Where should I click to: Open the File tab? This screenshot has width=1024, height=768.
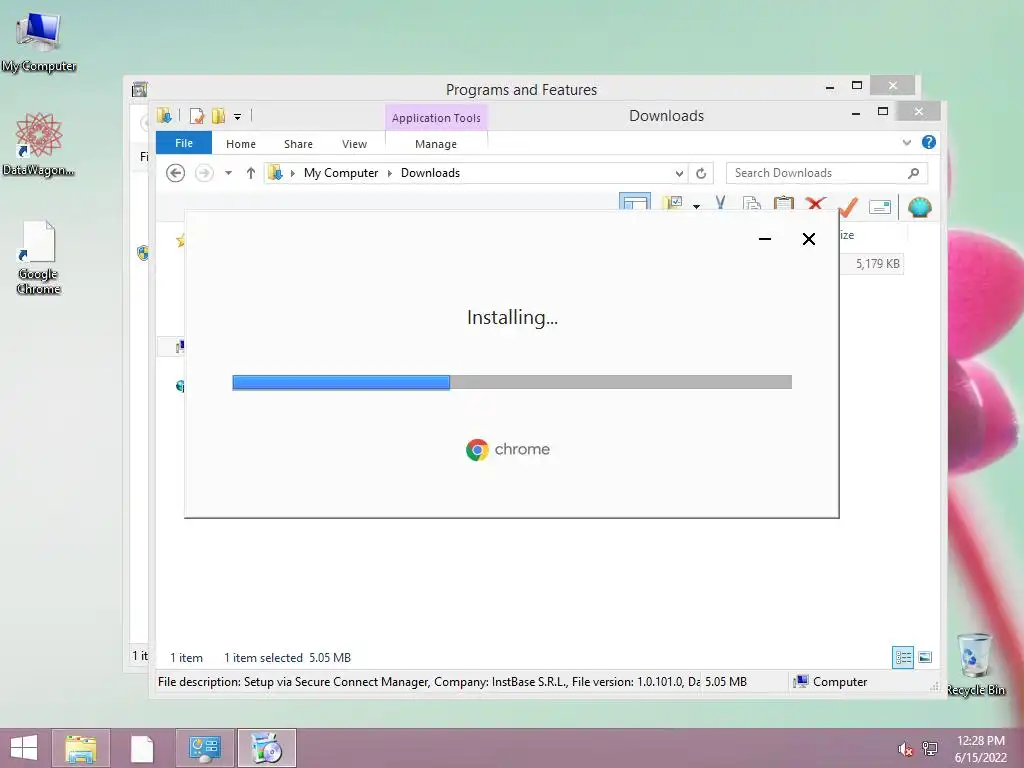[184, 143]
